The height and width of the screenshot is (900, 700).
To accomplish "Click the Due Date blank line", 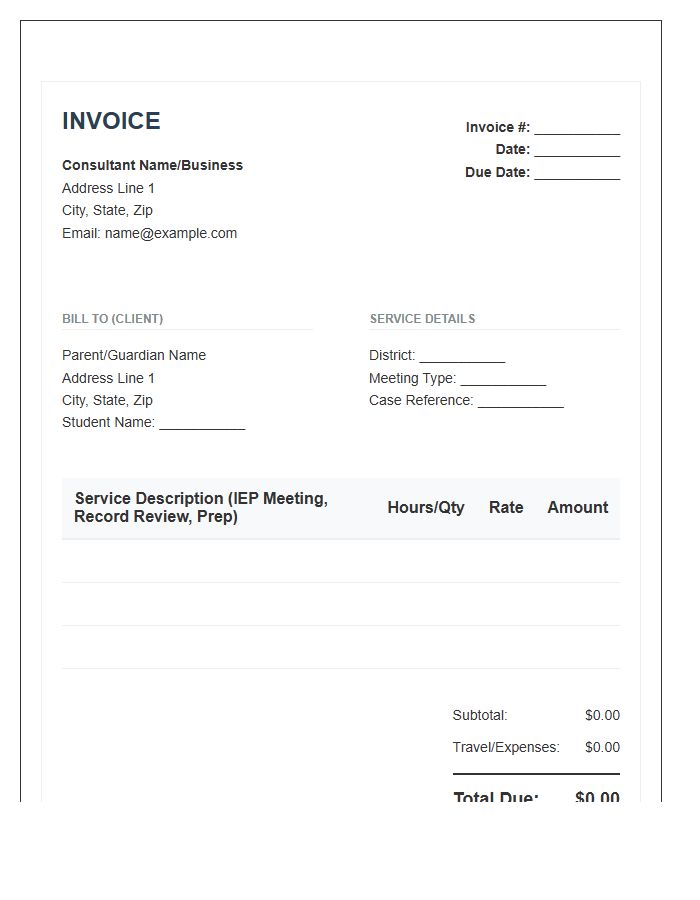I will point(577,173).
